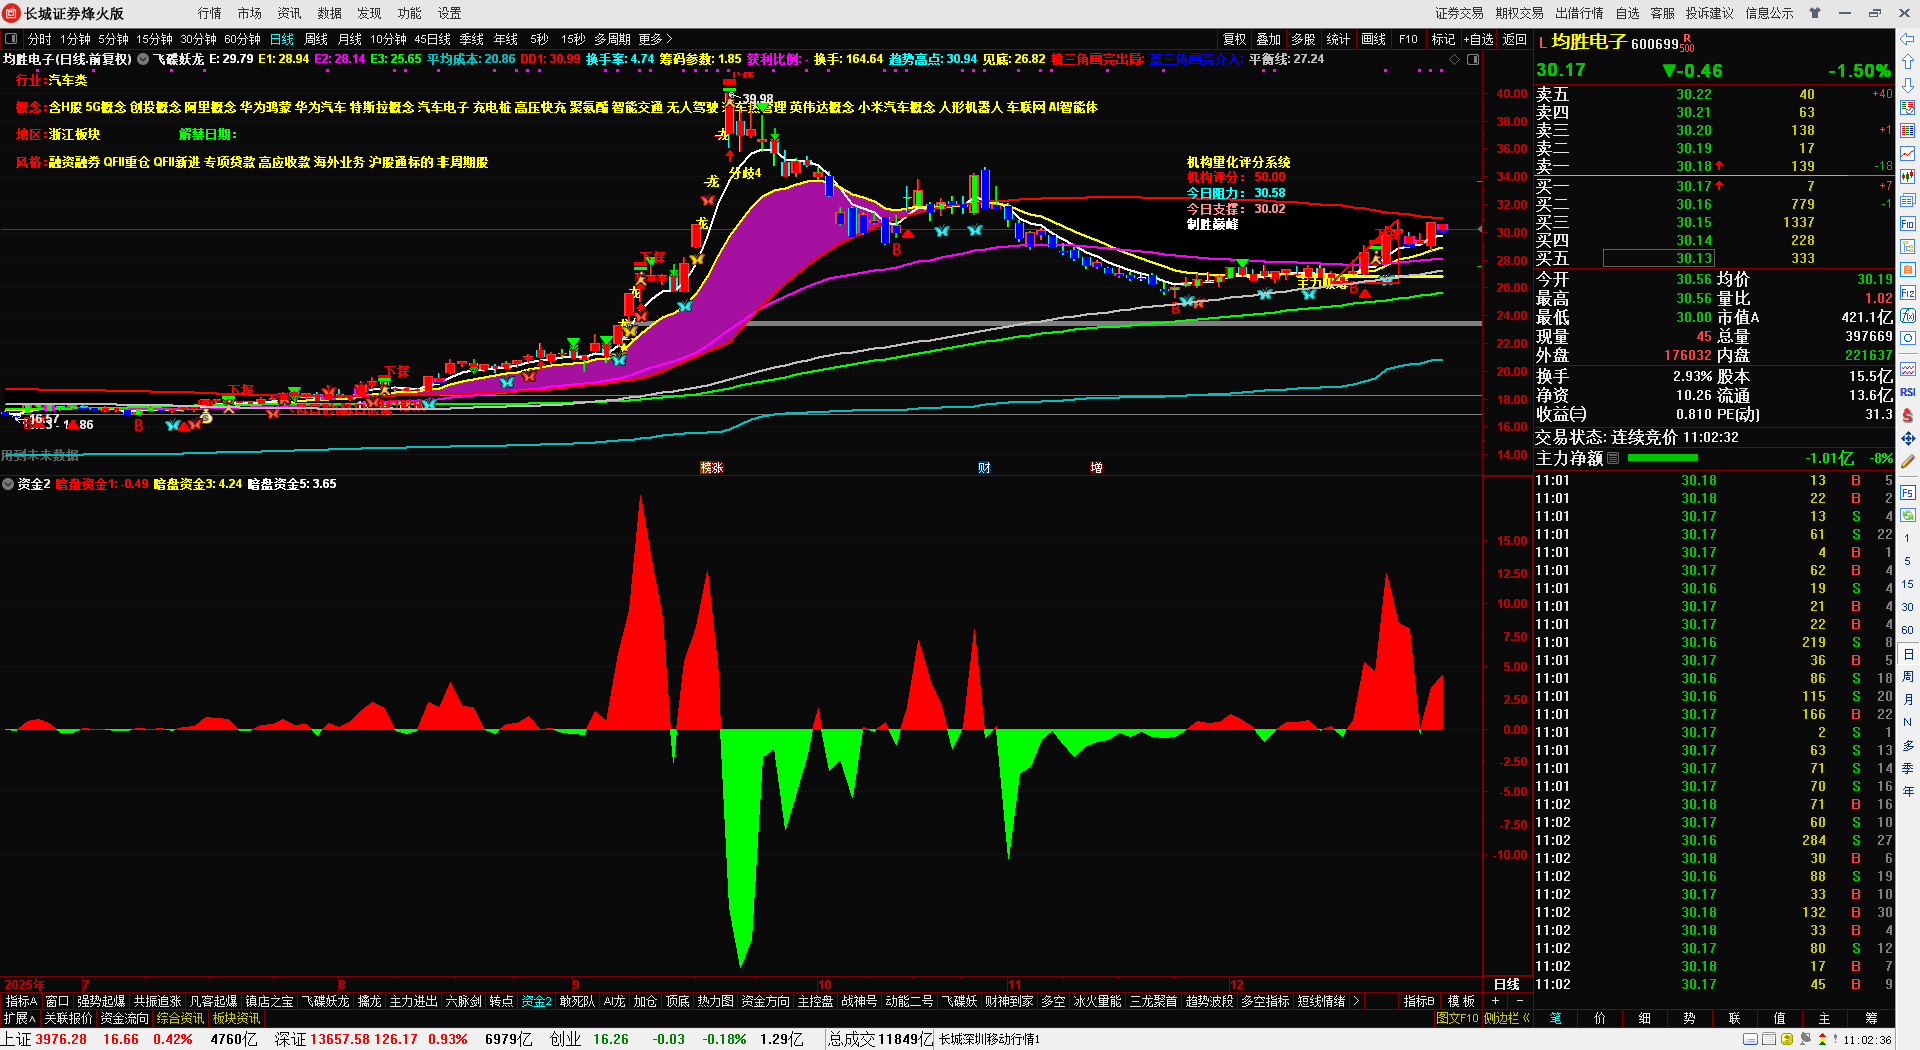Expand the 多周期 menu
Screen dimensions: 1920x1050
pos(612,39)
